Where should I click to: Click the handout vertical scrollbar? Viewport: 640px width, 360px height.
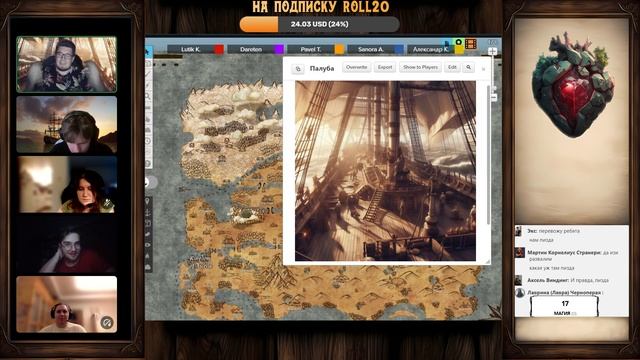pos(488,154)
